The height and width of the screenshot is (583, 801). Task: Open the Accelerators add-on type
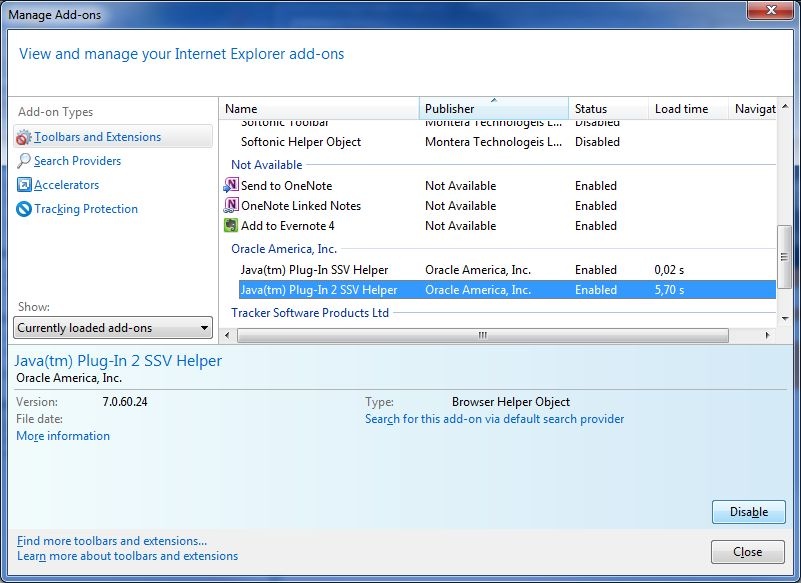(x=66, y=185)
